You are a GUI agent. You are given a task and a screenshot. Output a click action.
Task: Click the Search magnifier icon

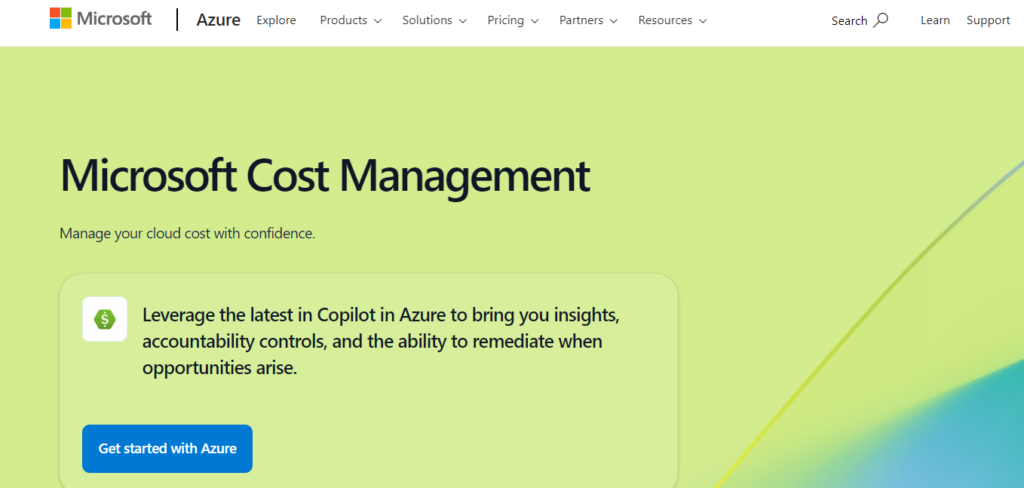[x=880, y=20]
